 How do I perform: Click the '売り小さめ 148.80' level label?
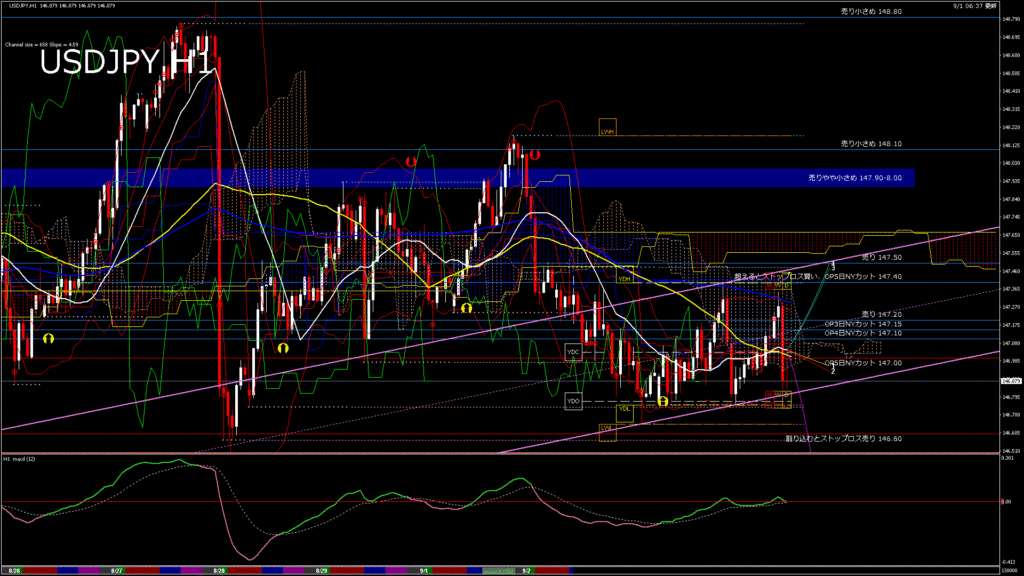point(871,11)
